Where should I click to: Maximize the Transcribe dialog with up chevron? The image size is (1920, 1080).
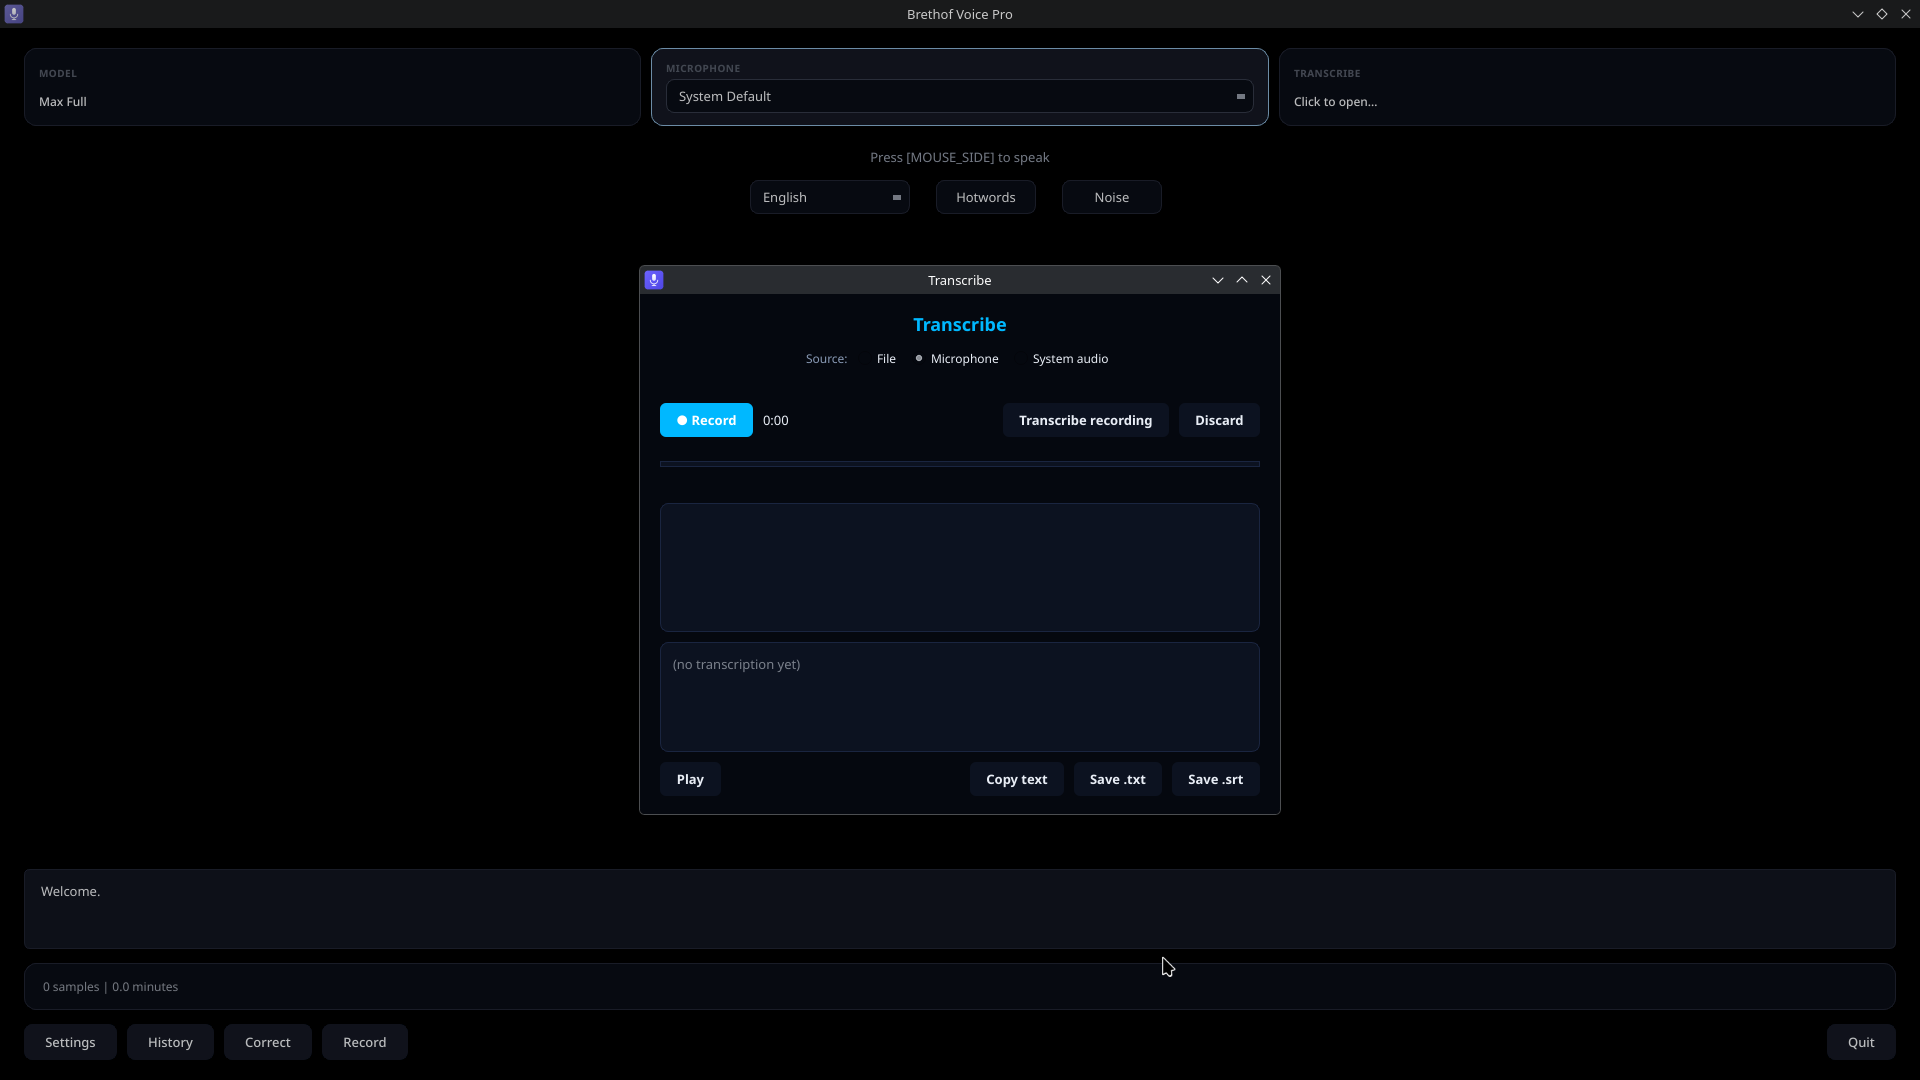point(1242,280)
